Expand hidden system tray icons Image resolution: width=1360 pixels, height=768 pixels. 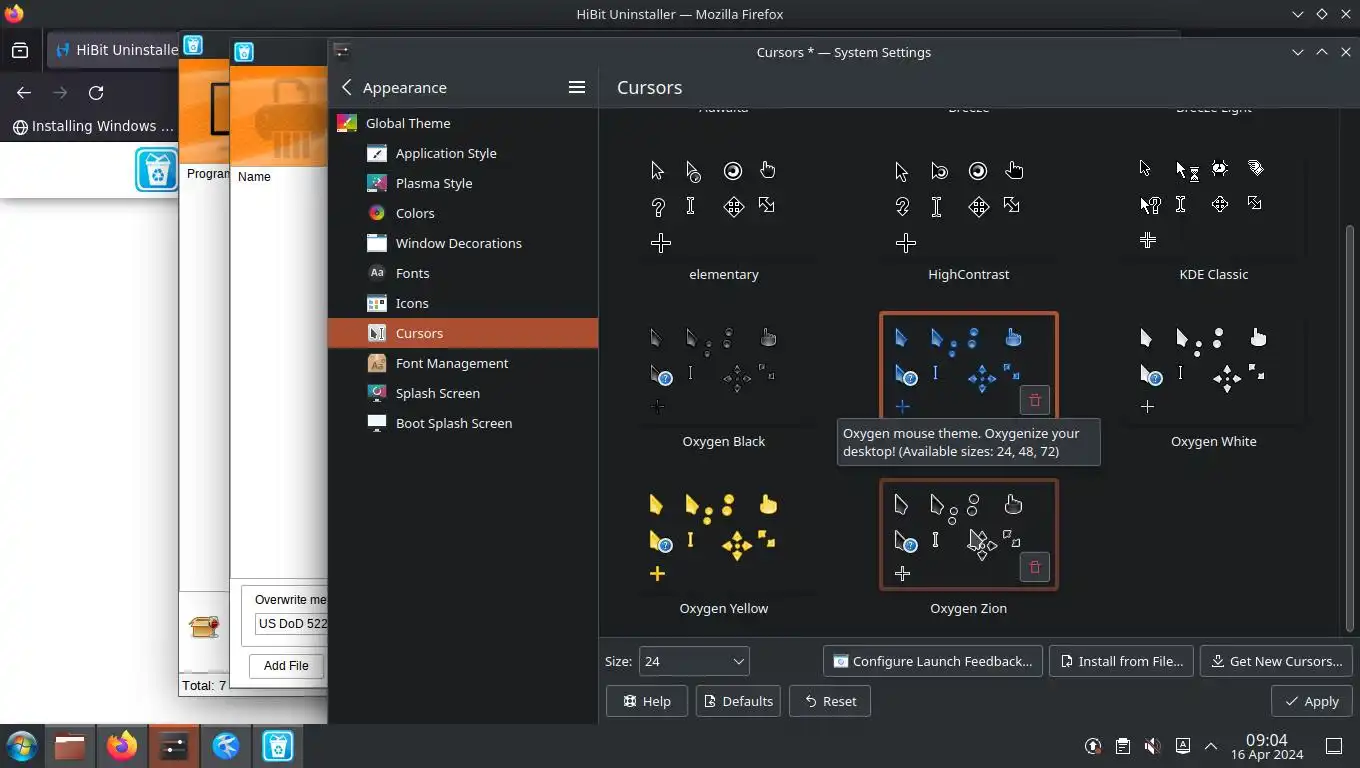[1211, 746]
